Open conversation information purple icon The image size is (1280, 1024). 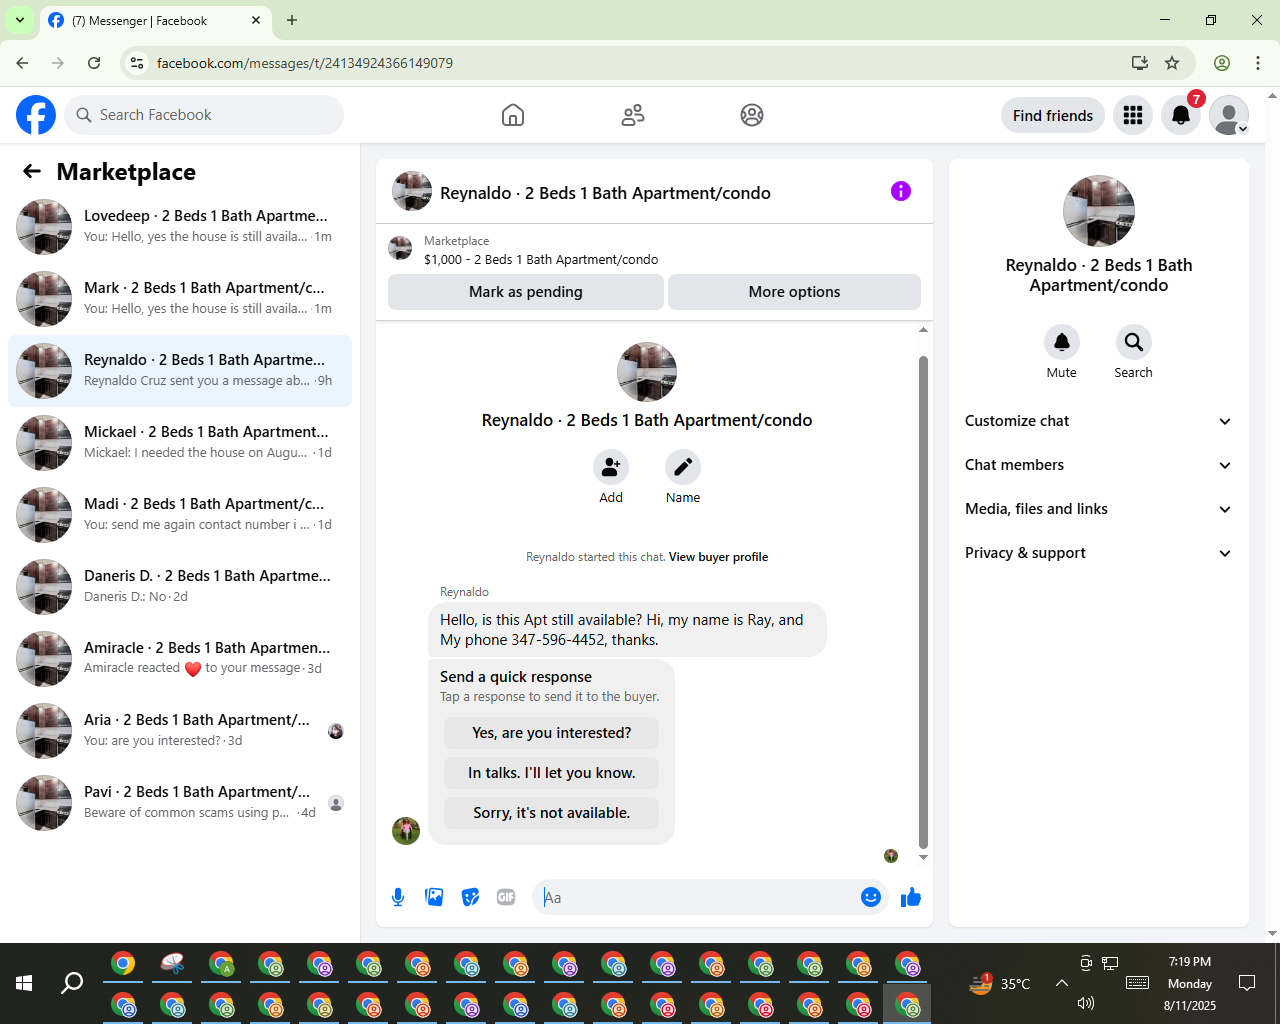[901, 191]
